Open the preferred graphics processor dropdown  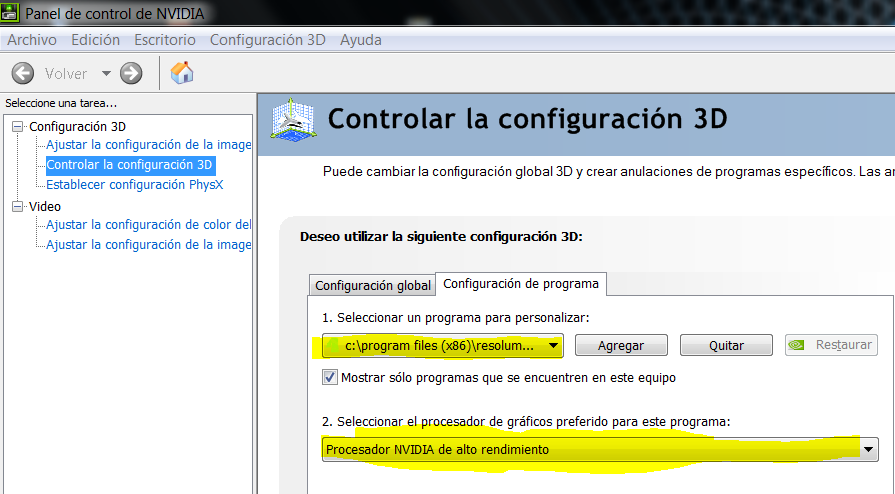coord(869,450)
